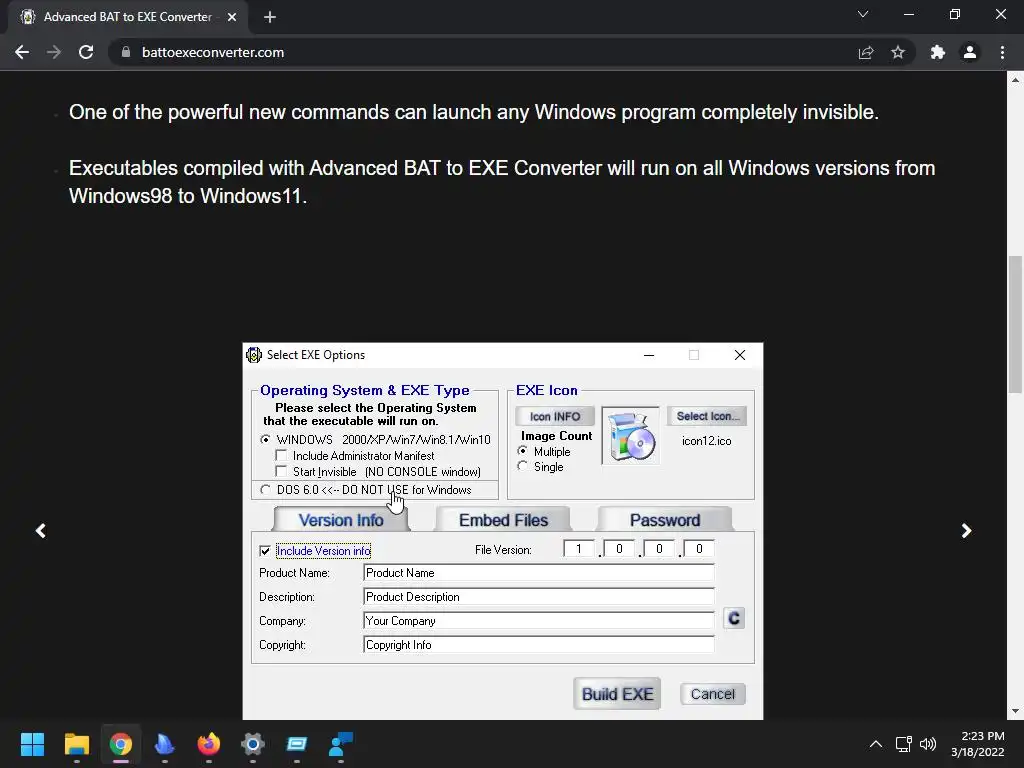Click the last File Version number field

click(699, 549)
